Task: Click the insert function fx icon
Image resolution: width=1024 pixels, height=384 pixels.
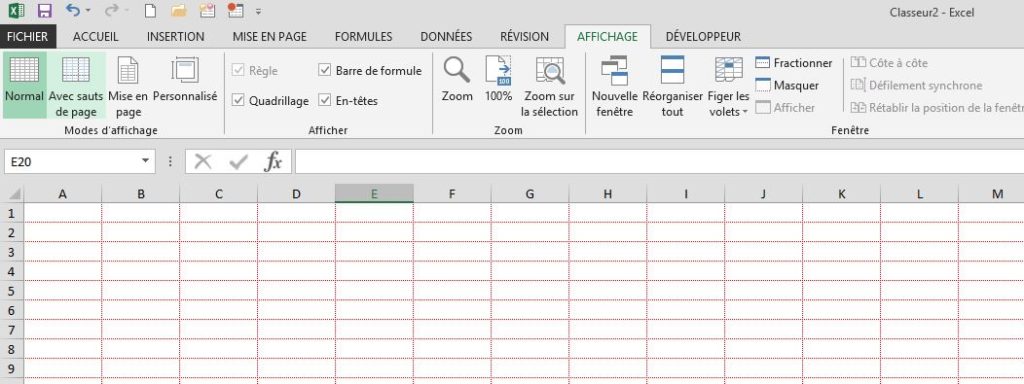Action: [x=273, y=161]
